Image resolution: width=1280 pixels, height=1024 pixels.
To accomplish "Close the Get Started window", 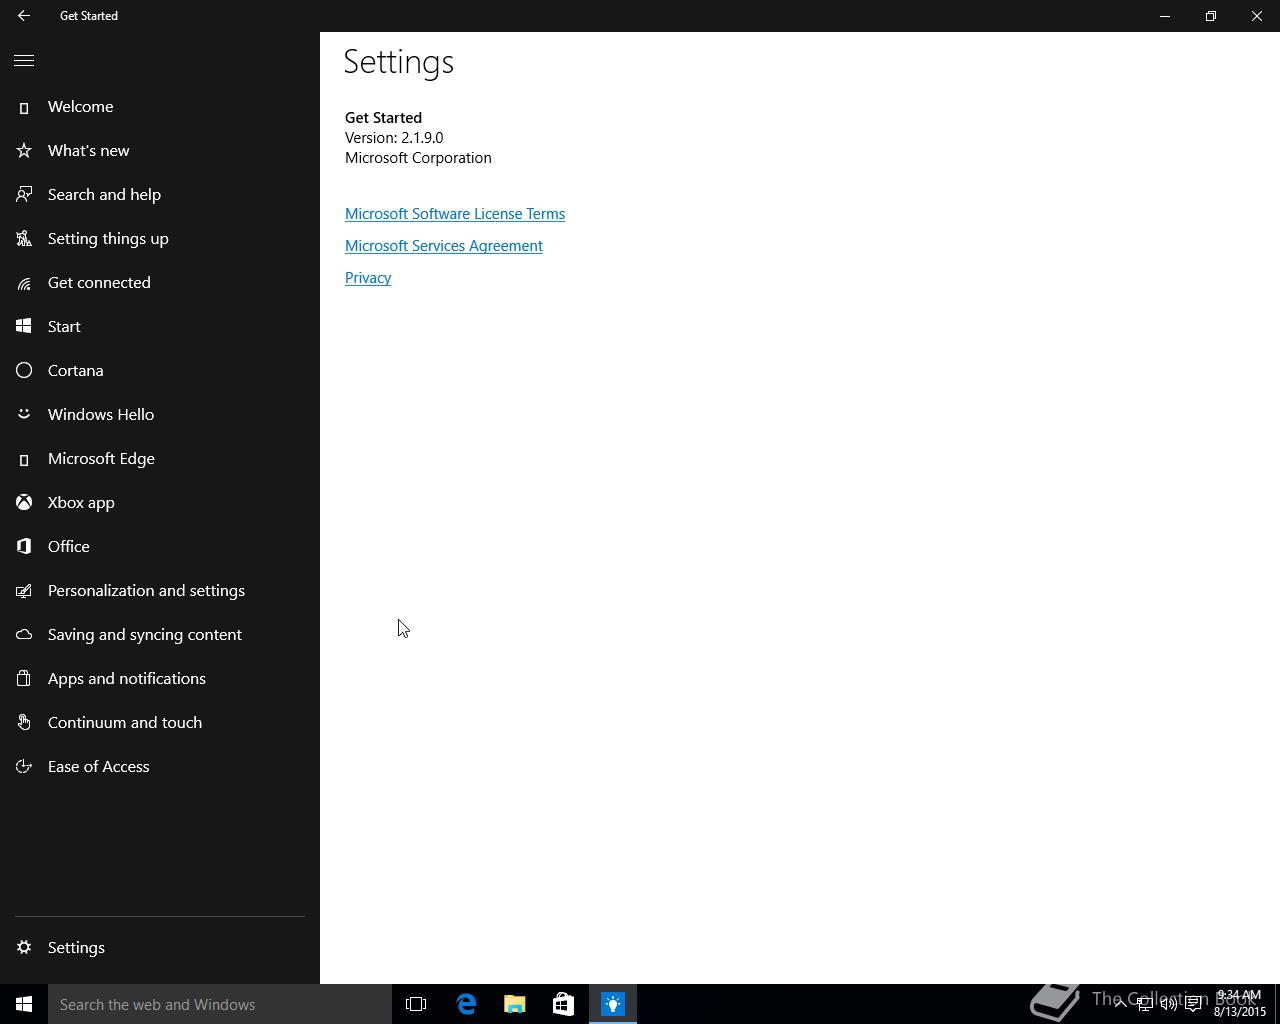I will (x=1257, y=16).
